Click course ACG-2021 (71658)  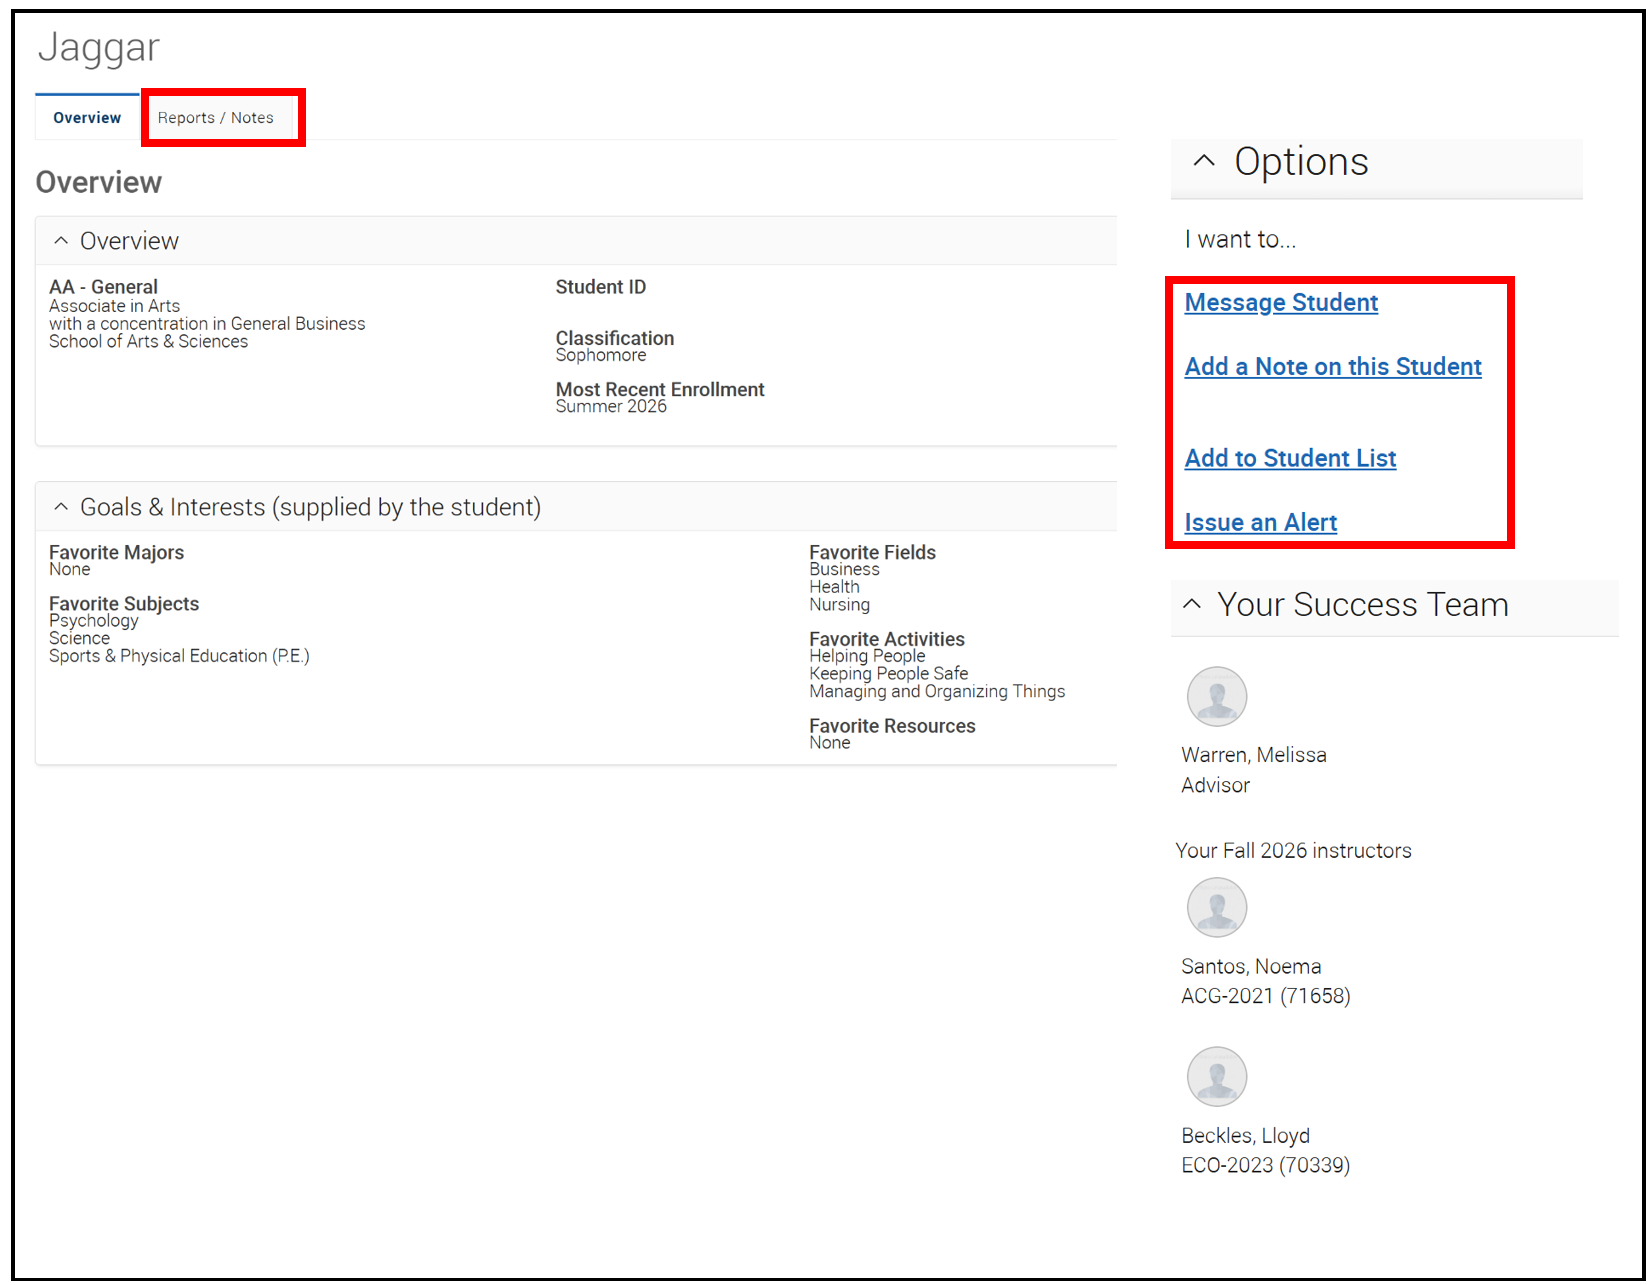click(x=1265, y=996)
